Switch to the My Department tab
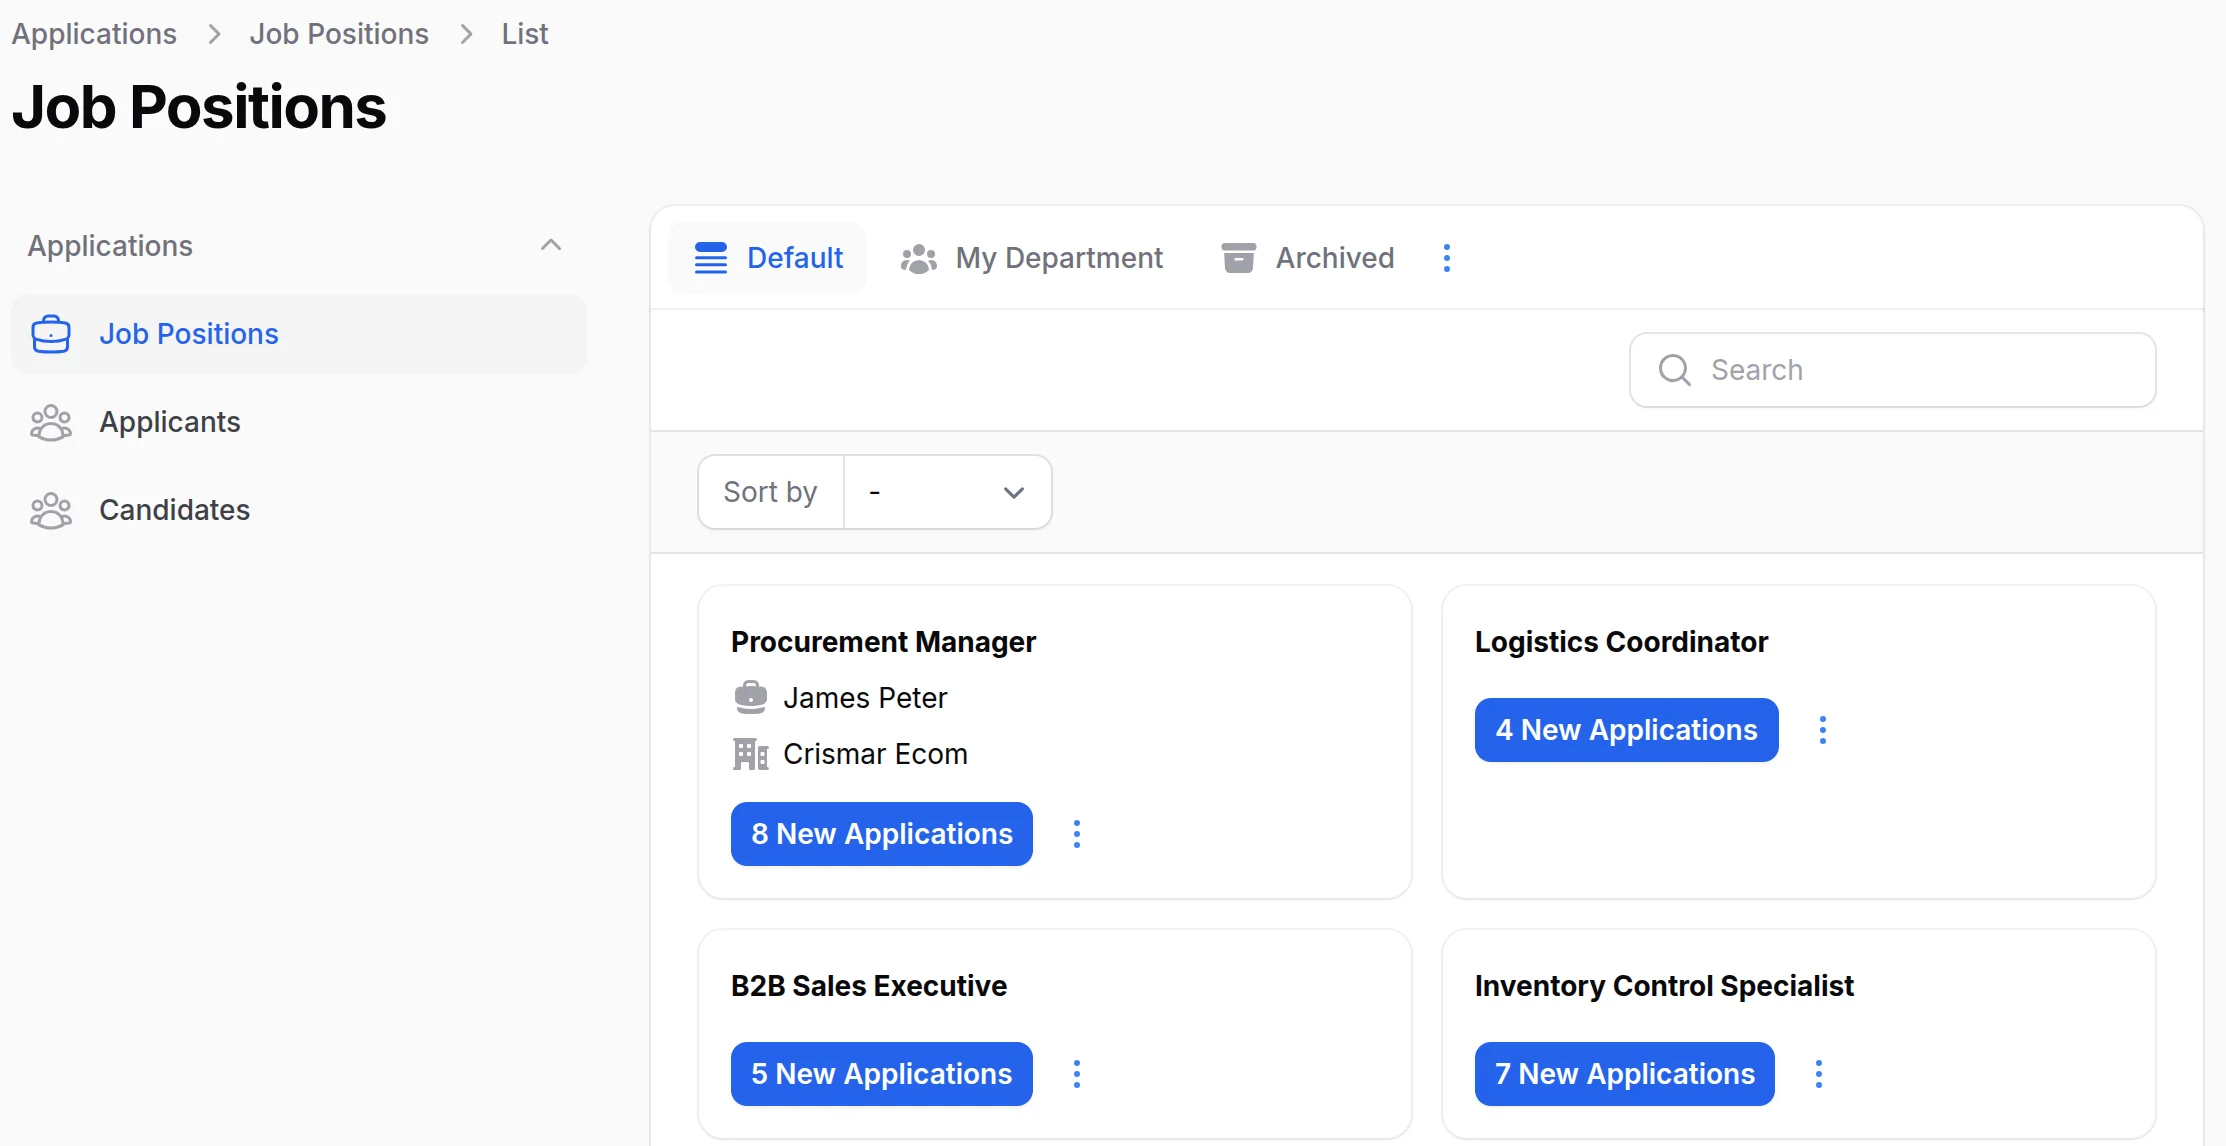Viewport: 2226px width, 1146px height. [1032, 258]
